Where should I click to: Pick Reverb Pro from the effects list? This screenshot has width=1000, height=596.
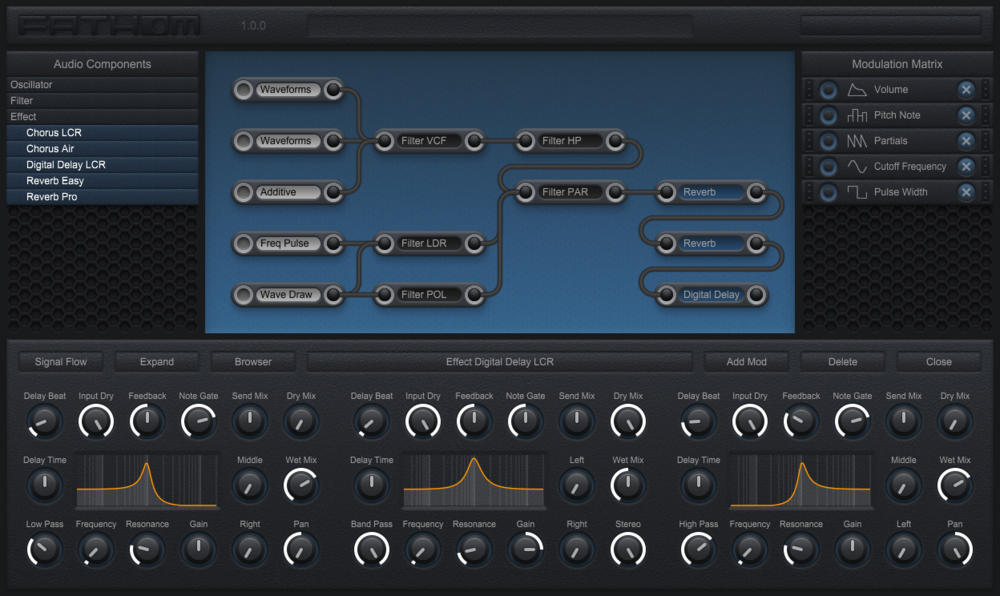pyautogui.click(x=102, y=196)
